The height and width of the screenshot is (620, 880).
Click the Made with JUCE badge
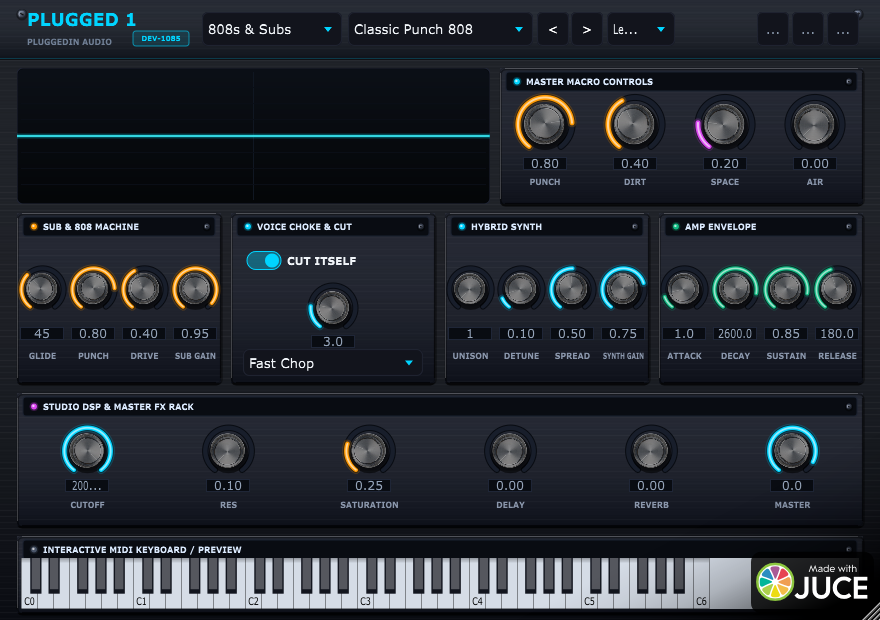coord(814,582)
